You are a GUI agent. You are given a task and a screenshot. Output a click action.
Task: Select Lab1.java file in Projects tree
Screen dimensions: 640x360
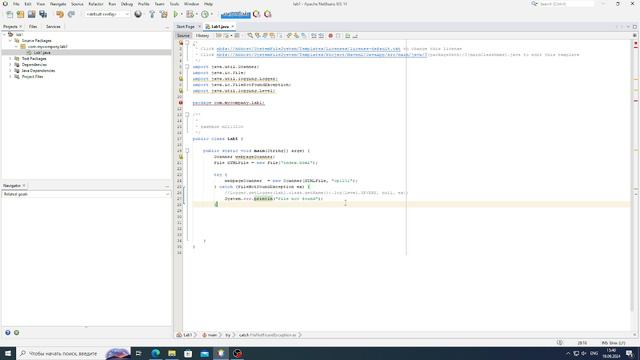(42, 53)
